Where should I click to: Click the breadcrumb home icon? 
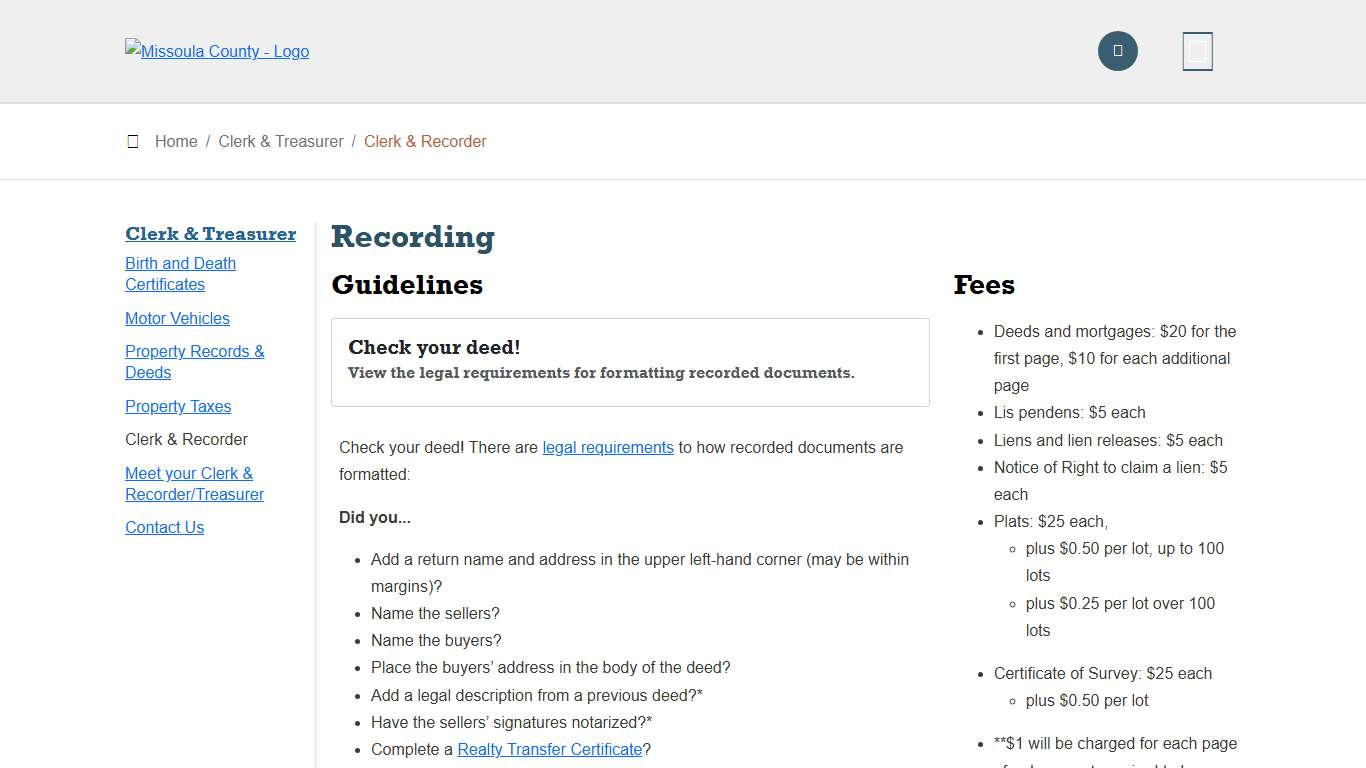(x=133, y=142)
